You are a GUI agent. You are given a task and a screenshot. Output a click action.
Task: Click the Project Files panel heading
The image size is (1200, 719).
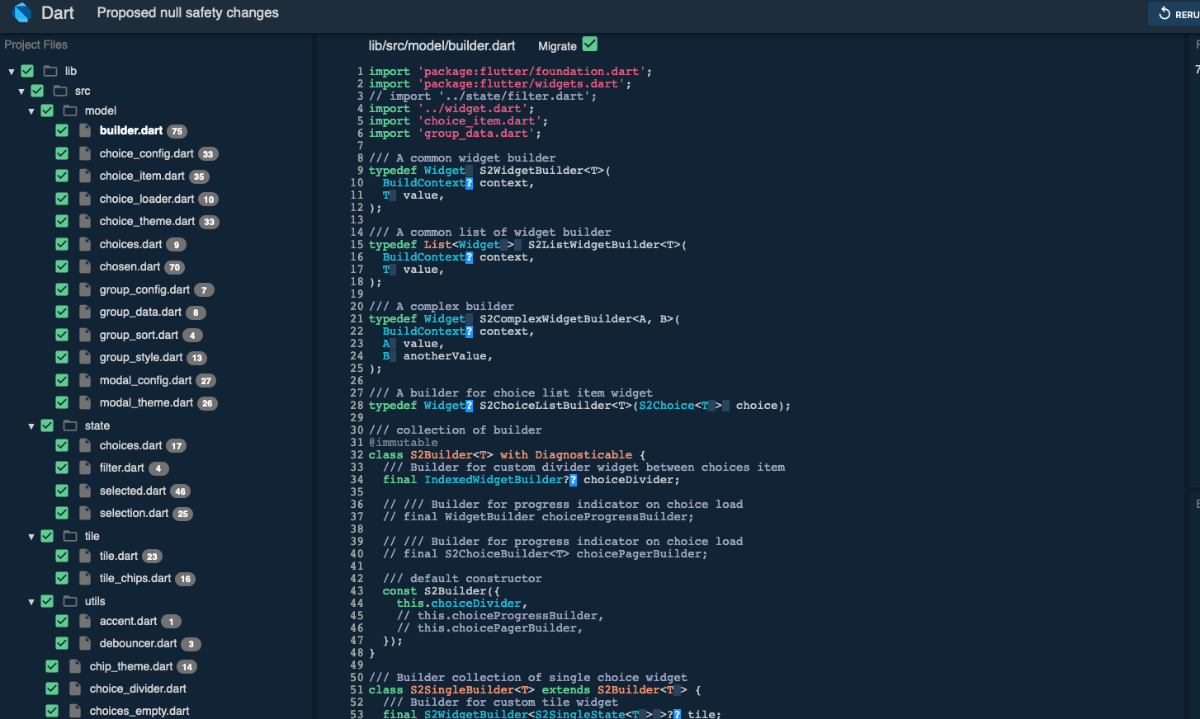click(36, 45)
